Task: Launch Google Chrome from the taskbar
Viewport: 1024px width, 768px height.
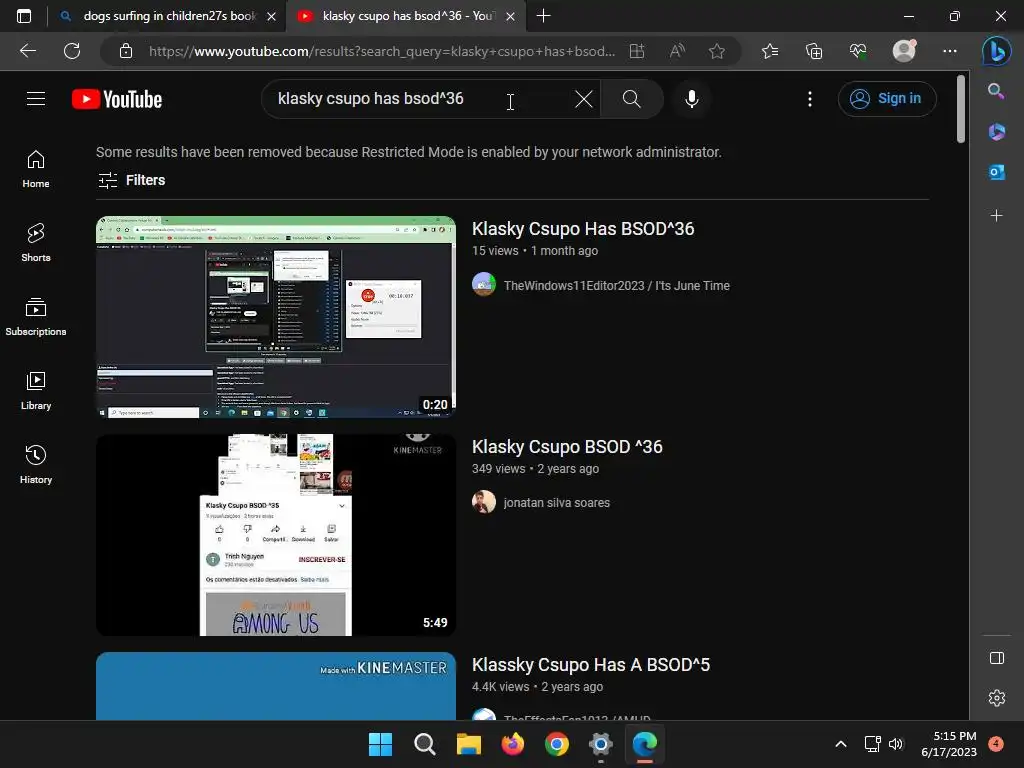Action: click(x=556, y=744)
